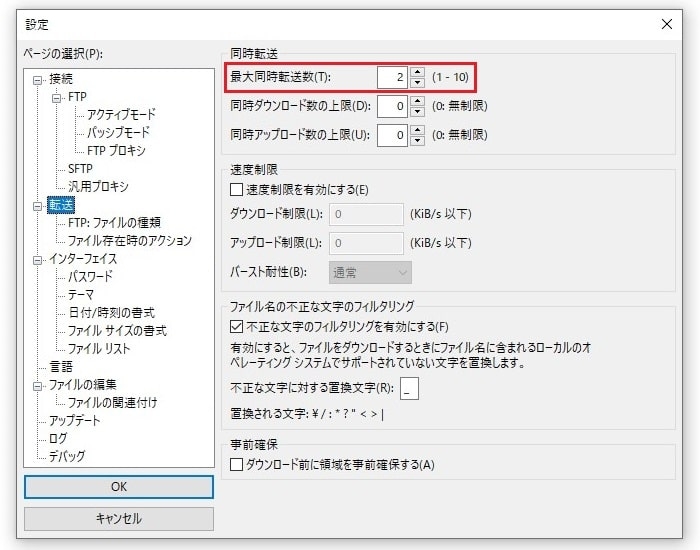Close the 設定 dialog window
This screenshot has width=700, height=550.
(666, 24)
